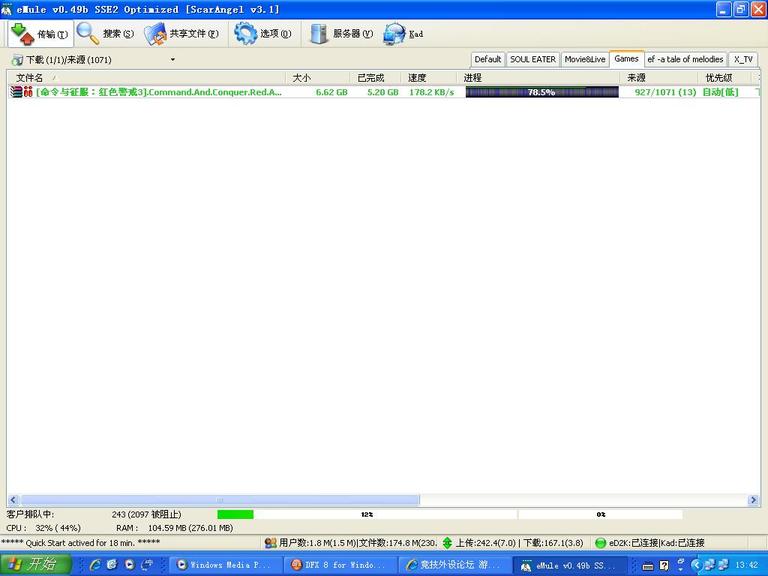Image resolution: width=768 pixels, height=576 pixels.
Task: Open the 传输 (Transfers) toolbar button
Action: click(x=40, y=34)
